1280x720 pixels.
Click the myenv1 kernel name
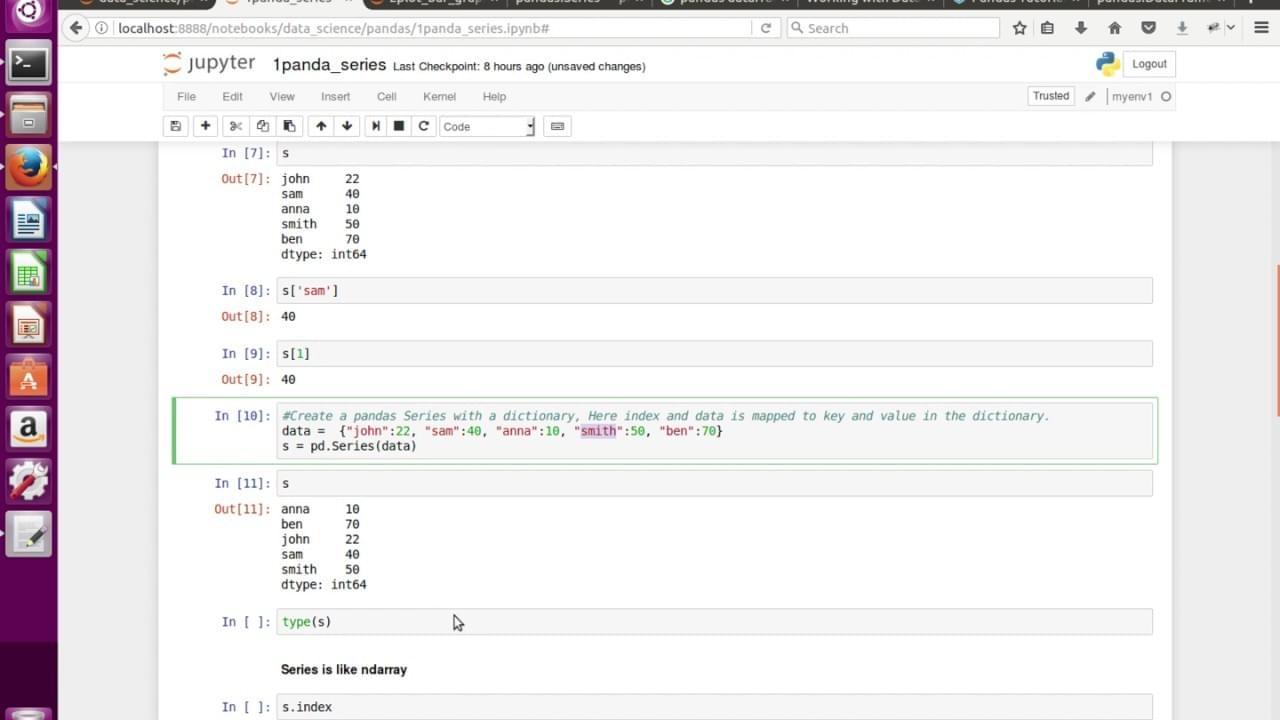point(1132,97)
